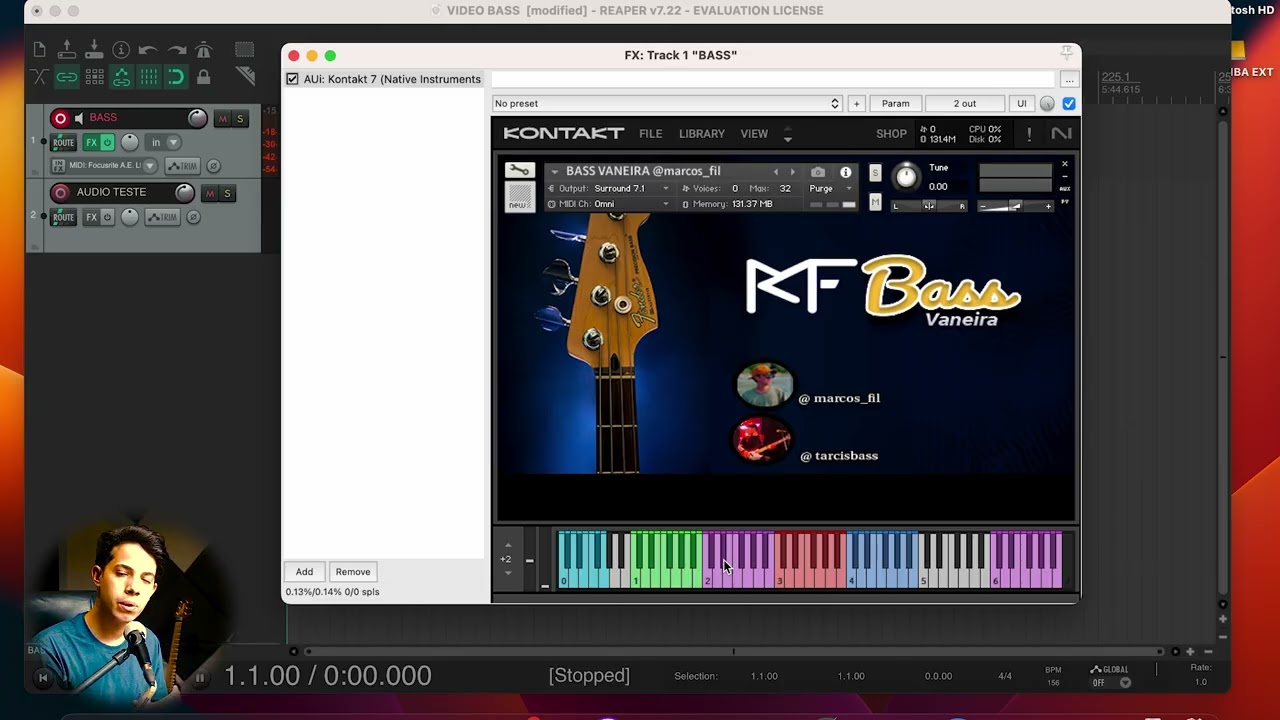
Task: Click previous instrument left arrow in Kontakt
Action: click(x=775, y=172)
